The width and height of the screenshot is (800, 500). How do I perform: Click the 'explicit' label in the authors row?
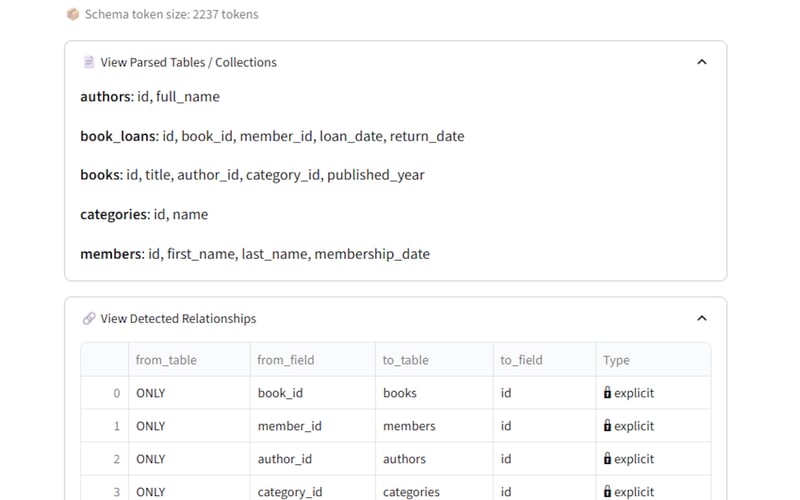(634, 459)
